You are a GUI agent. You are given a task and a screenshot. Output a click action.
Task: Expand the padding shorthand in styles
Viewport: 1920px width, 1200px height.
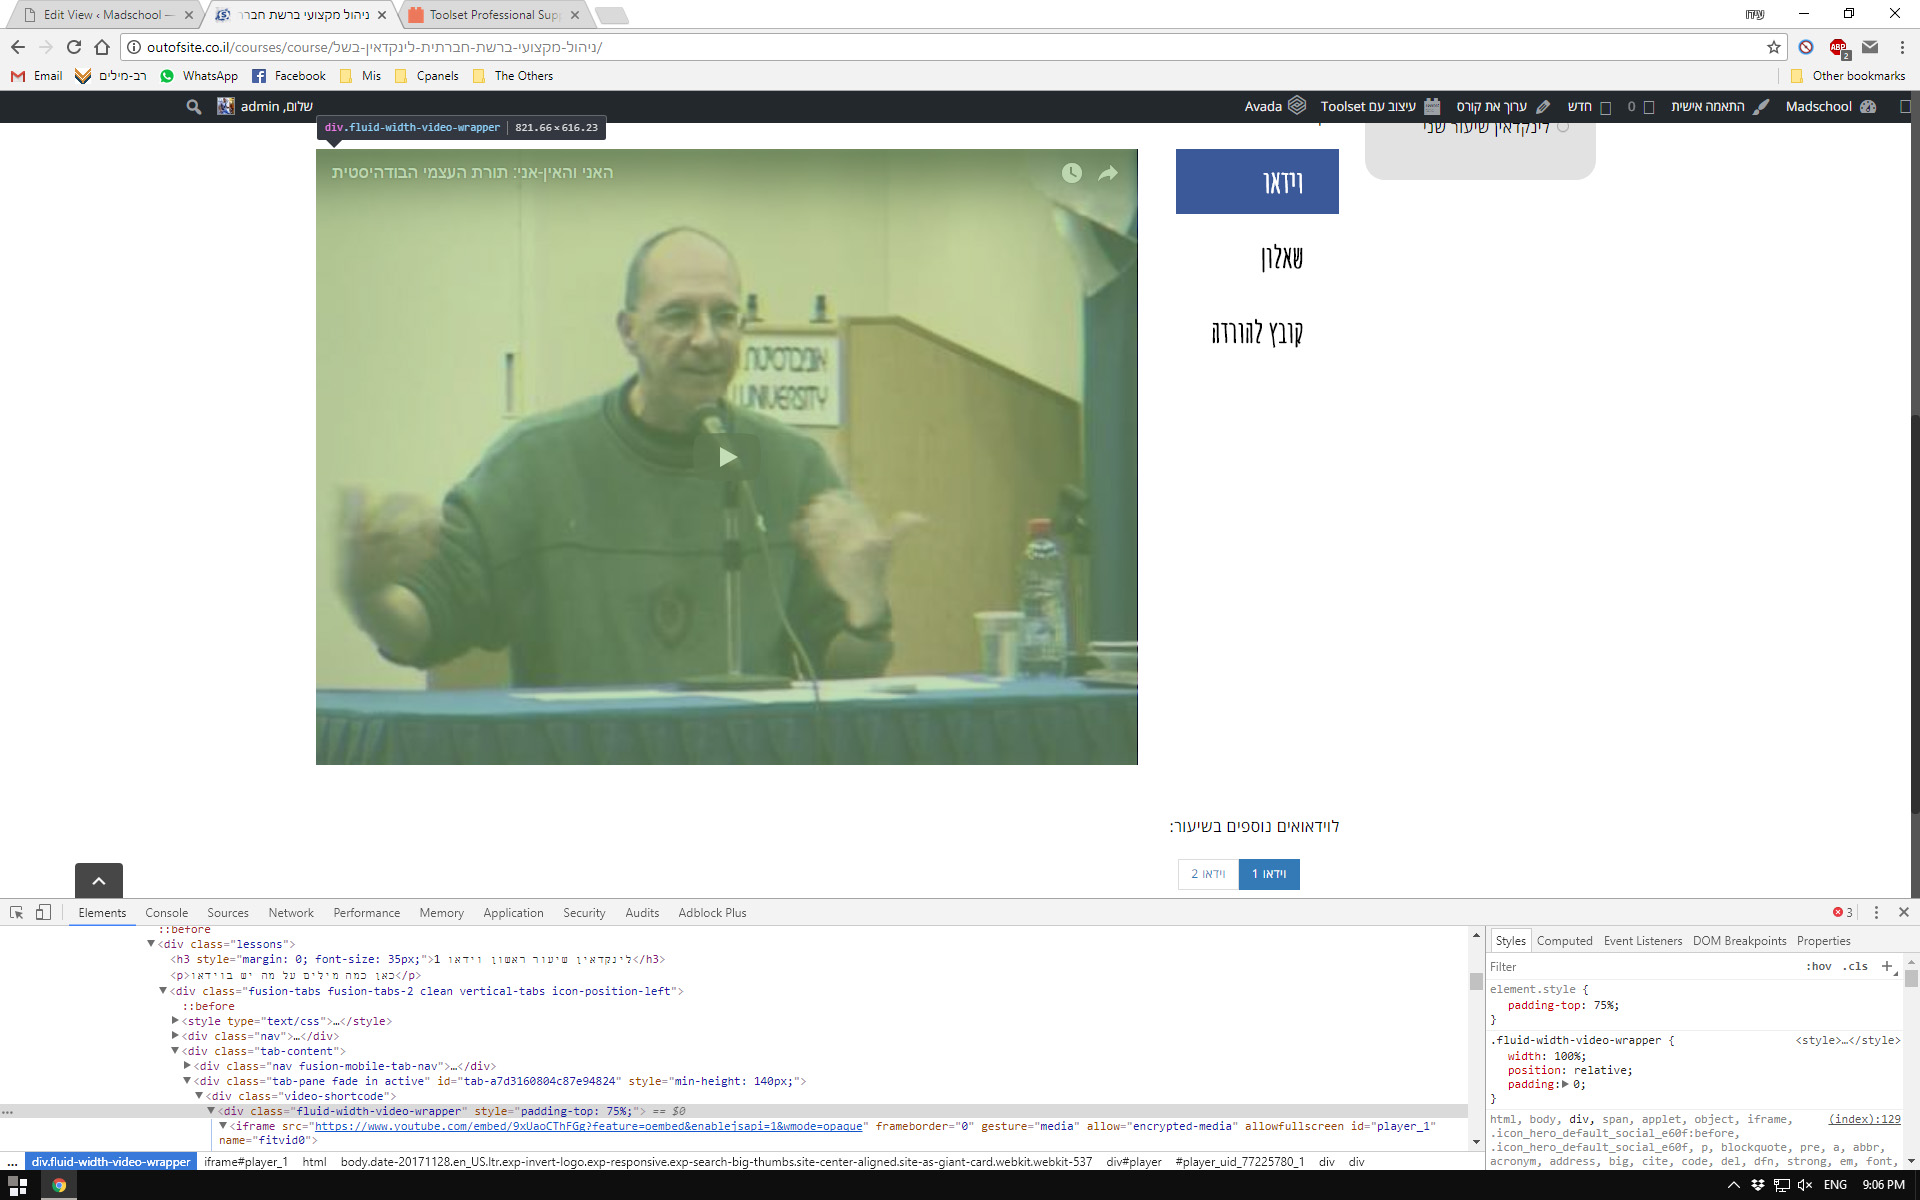coord(1565,1084)
